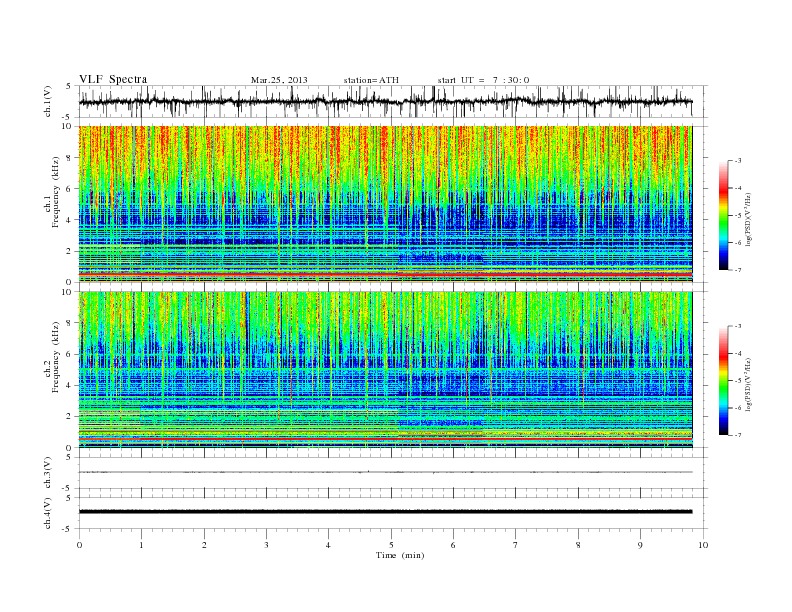Click the "-7" label on ch.2 color scale
Image resolution: width=792 pixels, height=612 pixels.
tap(738, 435)
